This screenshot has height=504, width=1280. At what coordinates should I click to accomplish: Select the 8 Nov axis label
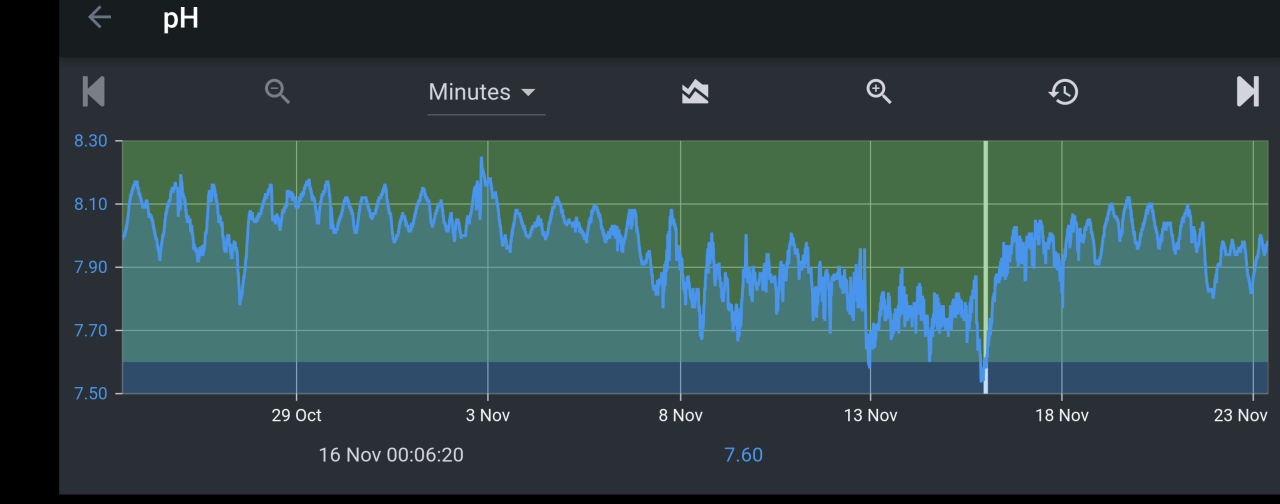tap(679, 415)
